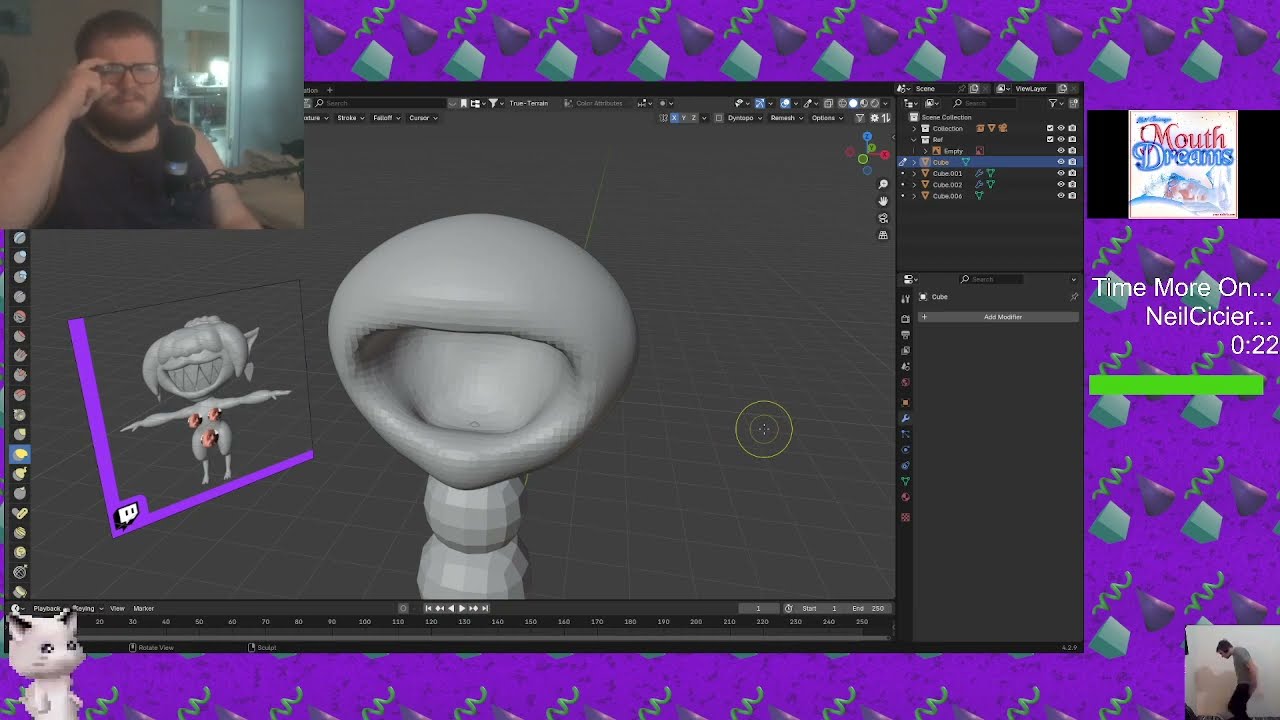Click the outliner filter funnel icon

[x=1053, y=103]
